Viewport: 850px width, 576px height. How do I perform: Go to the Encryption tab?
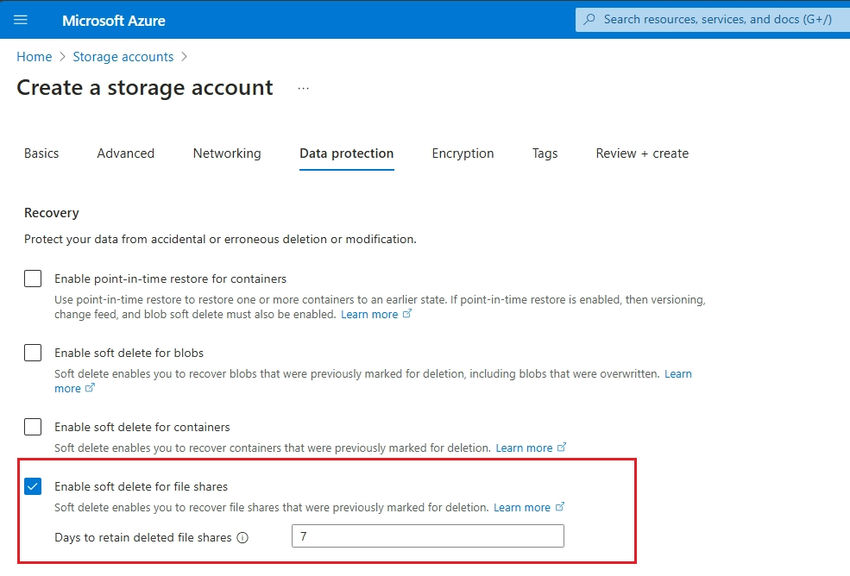463,153
